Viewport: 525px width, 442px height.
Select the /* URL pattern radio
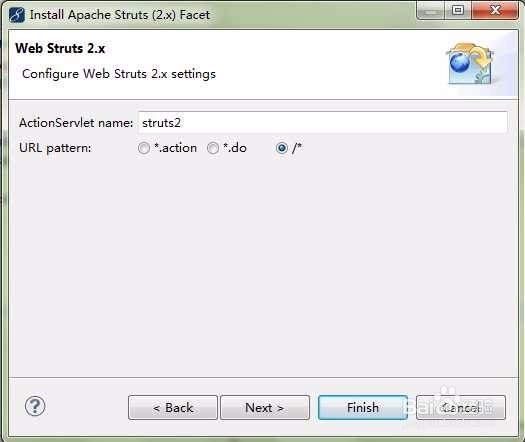(x=282, y=148)
